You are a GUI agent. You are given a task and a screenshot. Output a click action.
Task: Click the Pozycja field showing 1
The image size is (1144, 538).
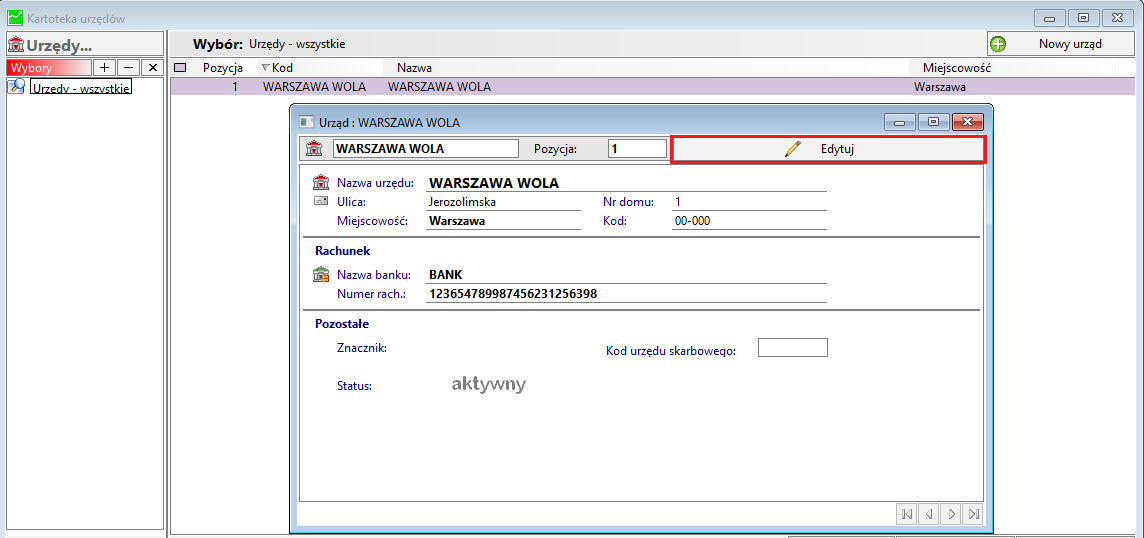(637, 149)
